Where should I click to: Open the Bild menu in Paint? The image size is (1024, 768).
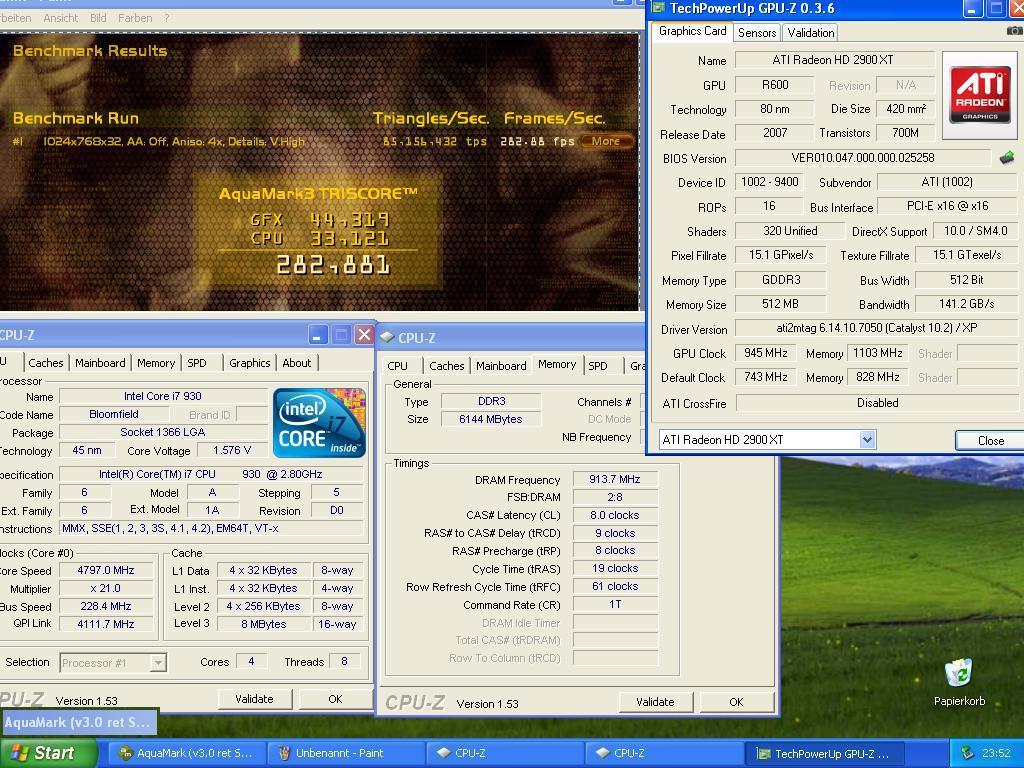pos(98,18)
